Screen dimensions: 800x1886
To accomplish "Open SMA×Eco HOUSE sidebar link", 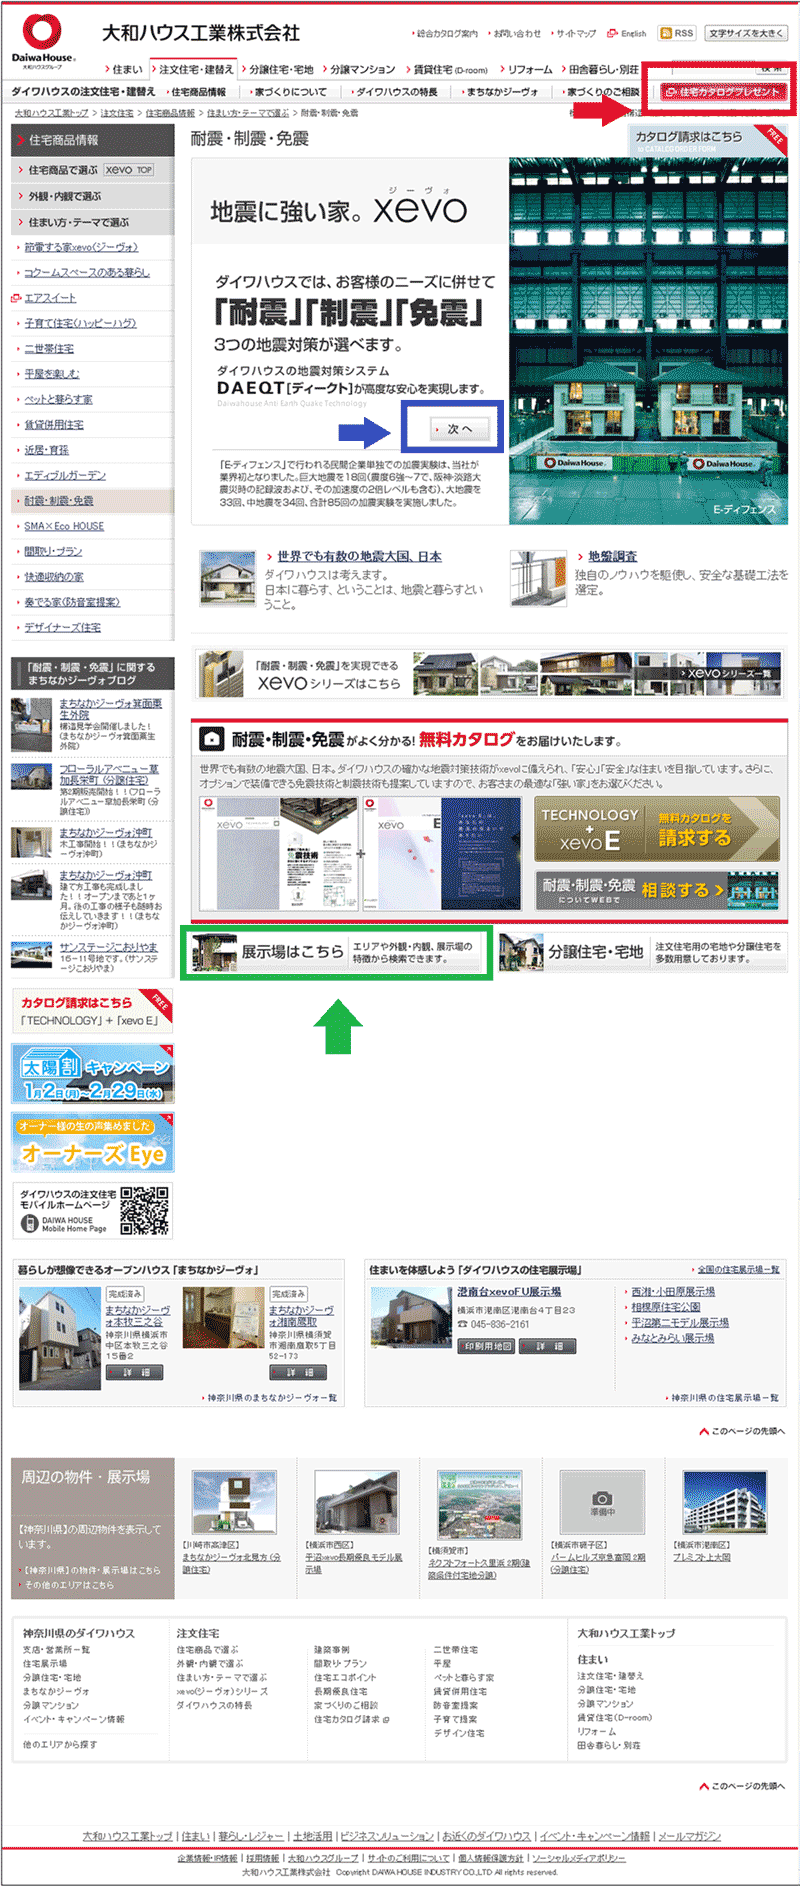I will coord(64,526).
